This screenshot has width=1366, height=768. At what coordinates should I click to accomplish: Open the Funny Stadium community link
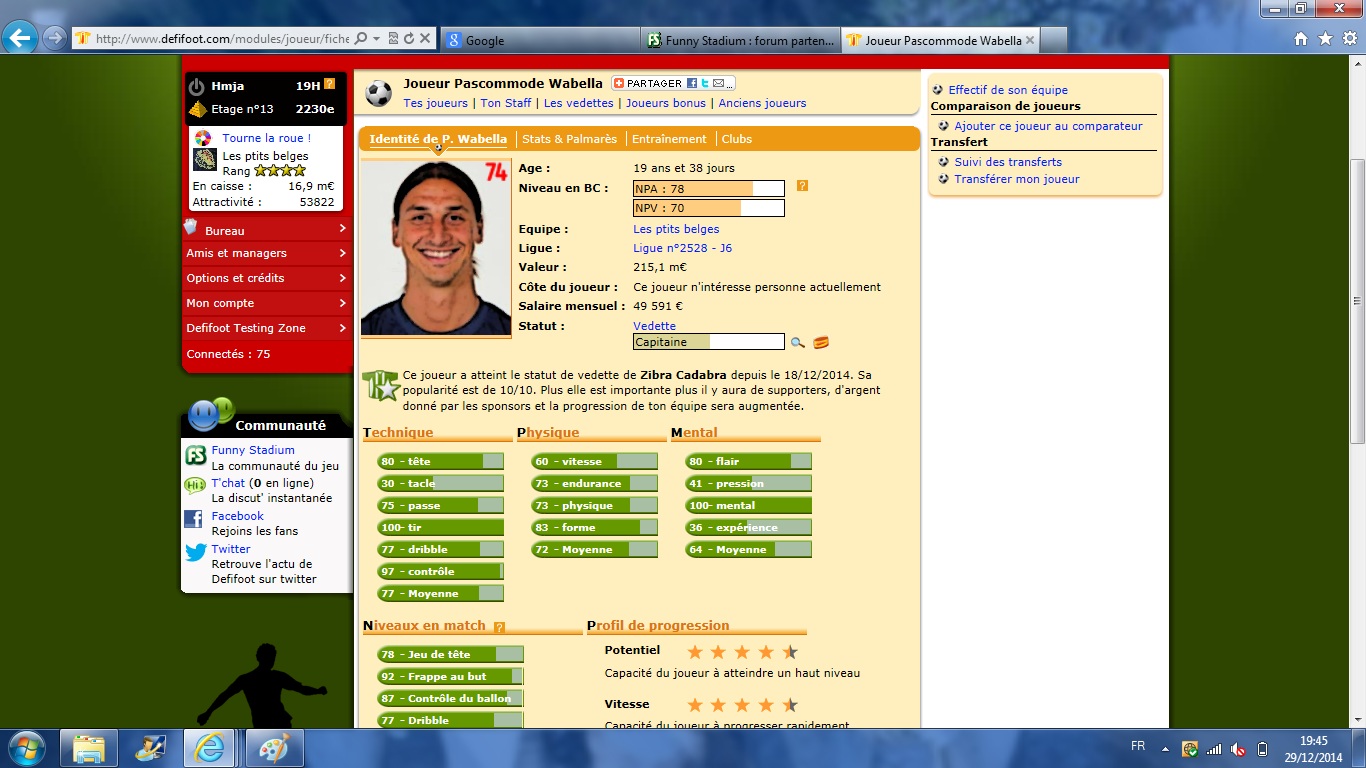(x=253, y=450)
